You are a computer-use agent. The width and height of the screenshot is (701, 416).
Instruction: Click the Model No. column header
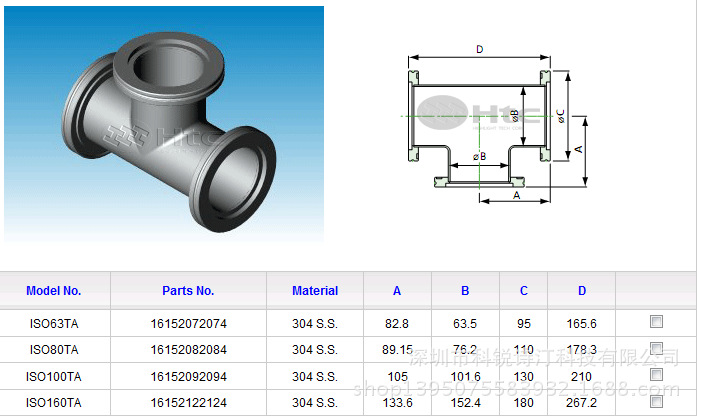coord(54,291)
